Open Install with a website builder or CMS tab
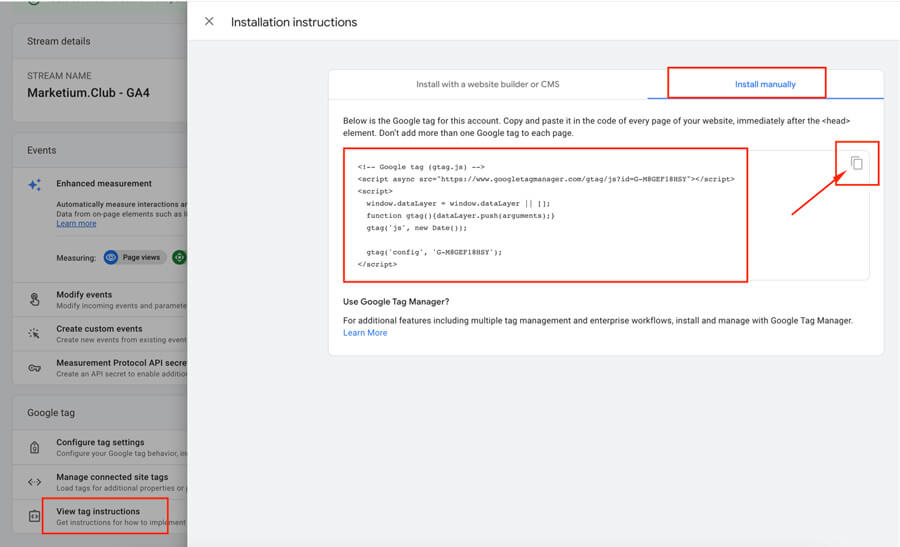 click(487, 84)
